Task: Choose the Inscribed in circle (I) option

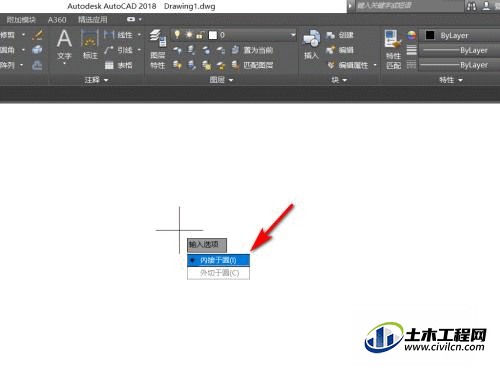Action: tap(218, 260)
